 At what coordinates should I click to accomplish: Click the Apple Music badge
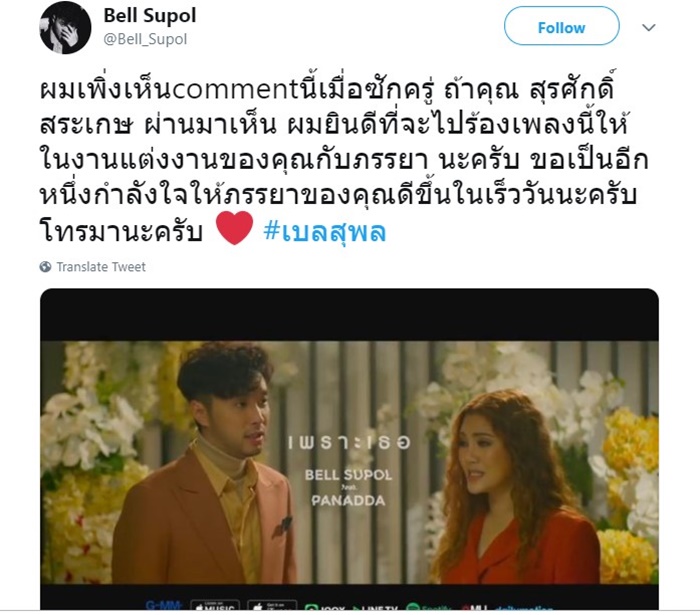coord(215,605)
